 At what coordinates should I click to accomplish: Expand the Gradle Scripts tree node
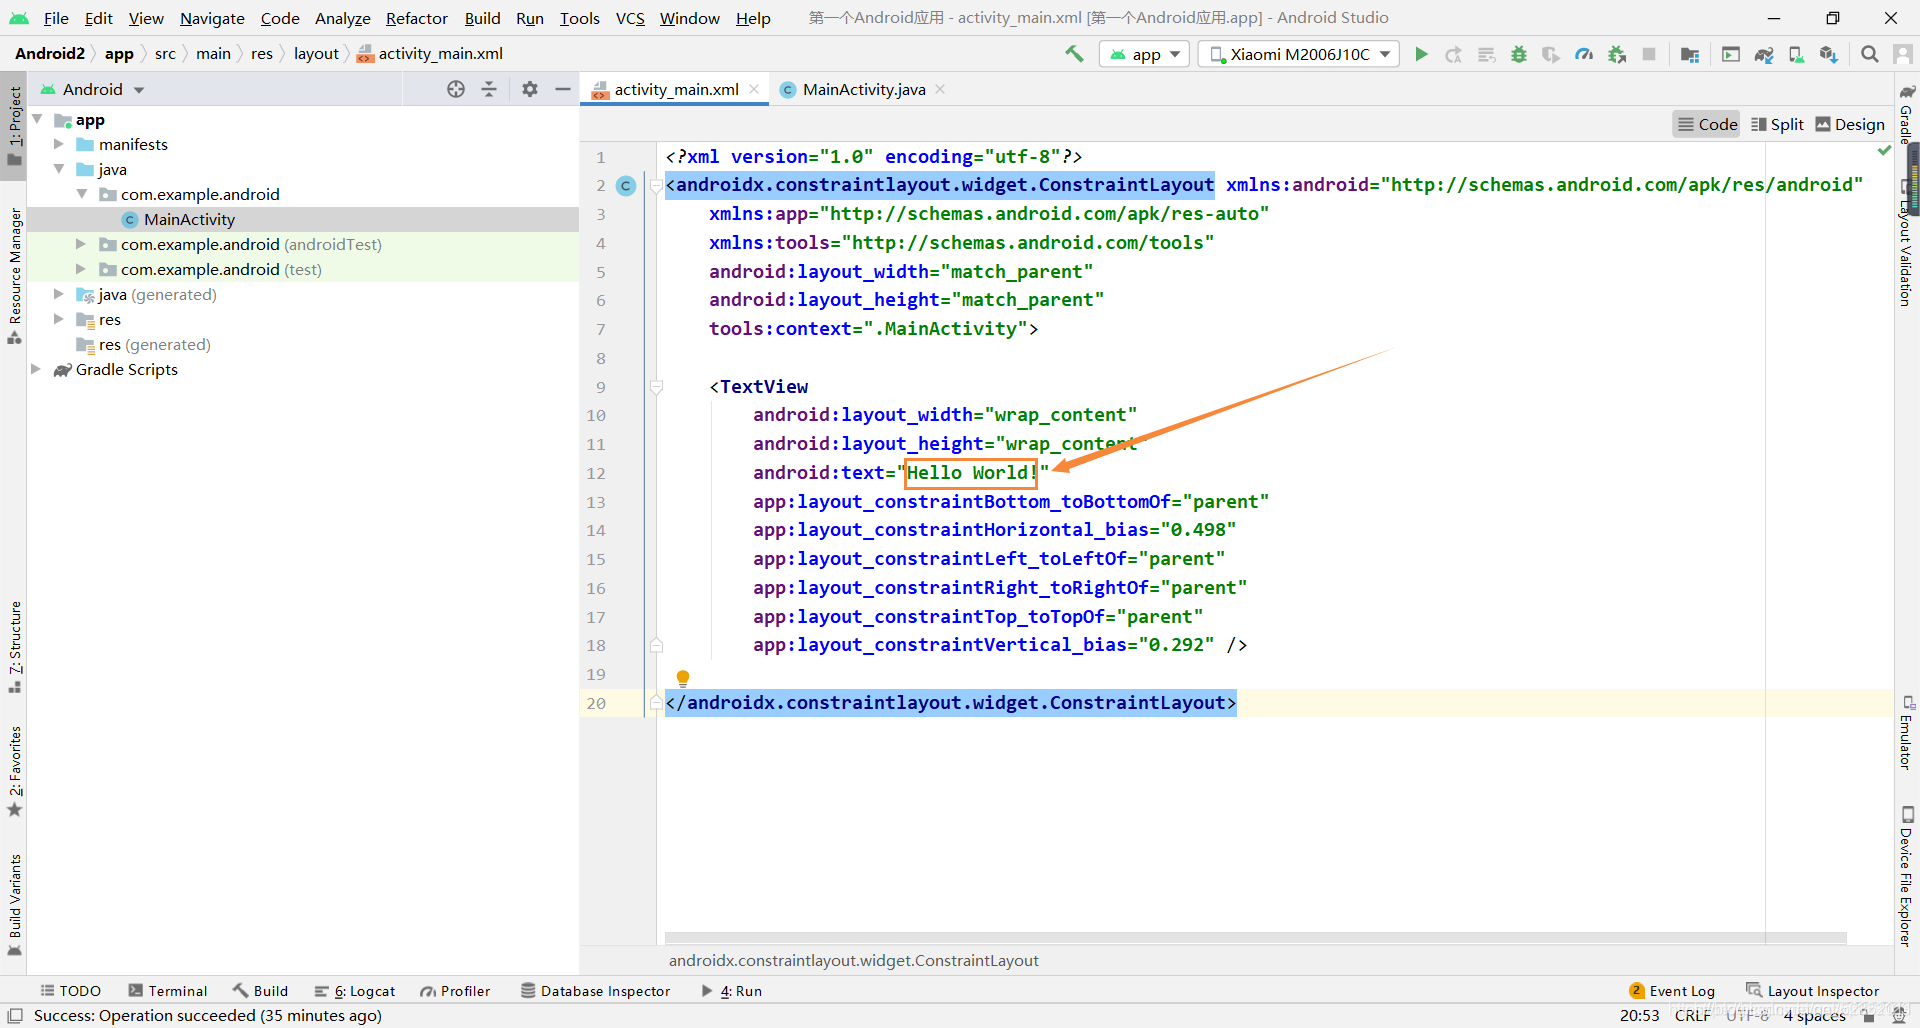36,369
